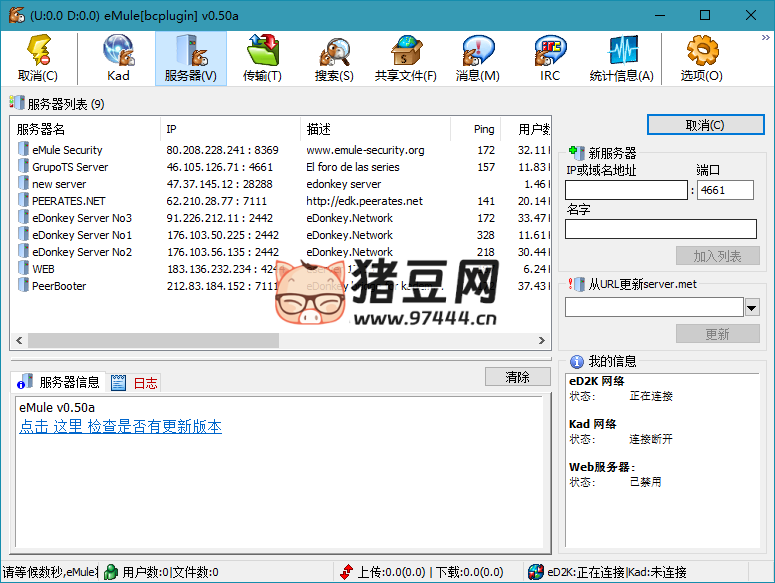Select the 80.208.228.241 : 8369 IP cell

click(222, 150)
